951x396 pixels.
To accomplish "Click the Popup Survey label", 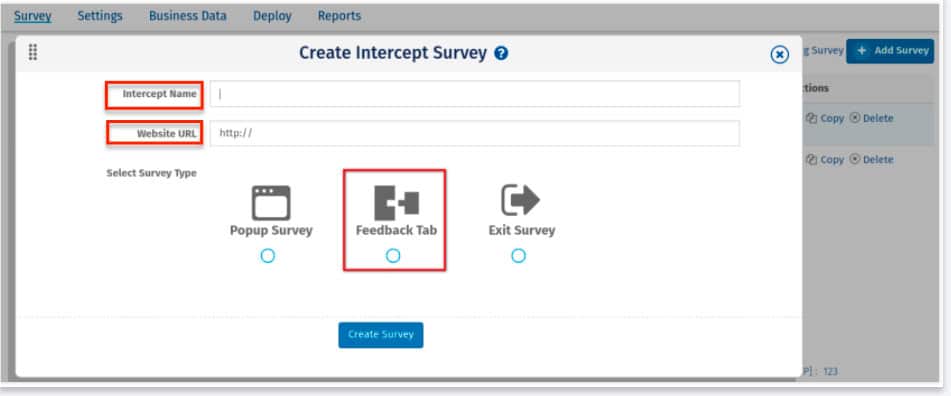I will 271,230.
